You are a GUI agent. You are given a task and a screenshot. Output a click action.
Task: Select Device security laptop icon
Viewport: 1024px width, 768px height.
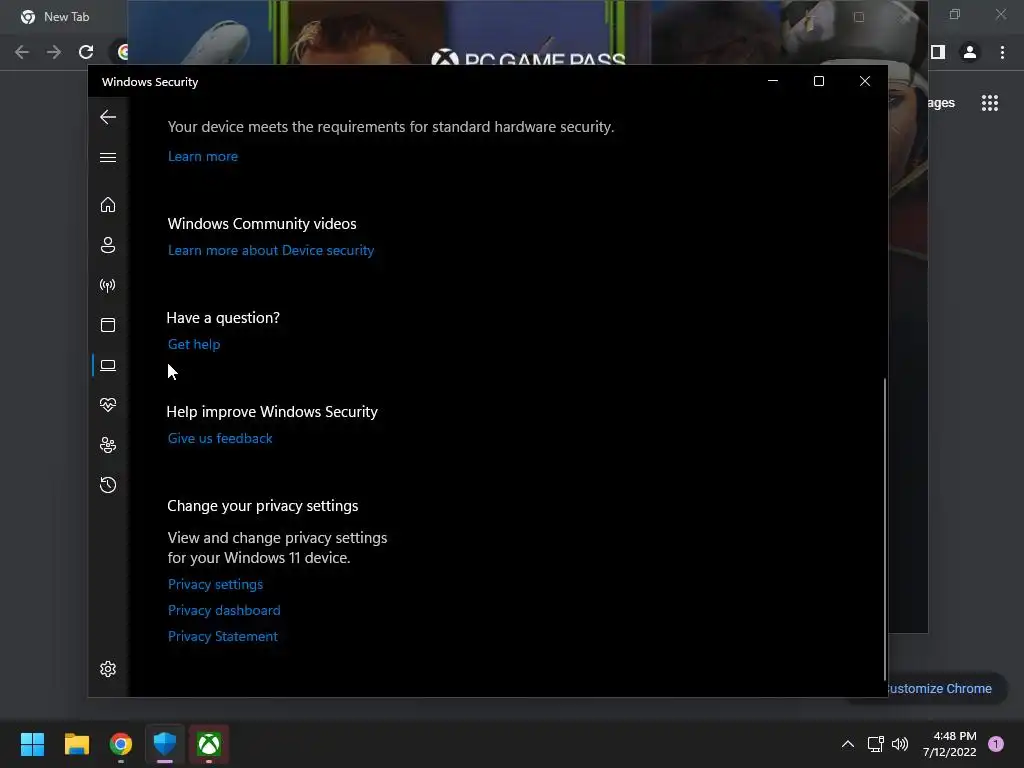(108, 365)
